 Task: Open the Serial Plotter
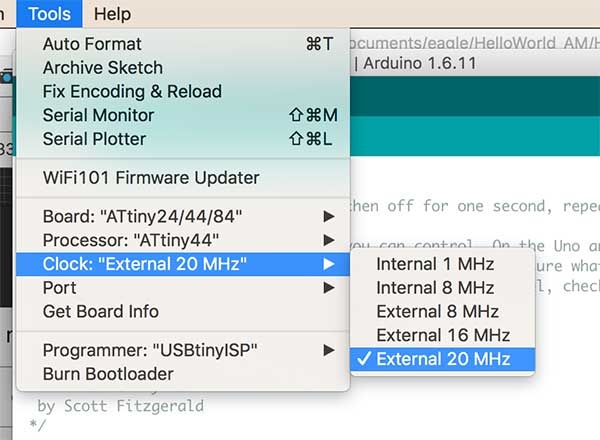[x=94, y=139]
